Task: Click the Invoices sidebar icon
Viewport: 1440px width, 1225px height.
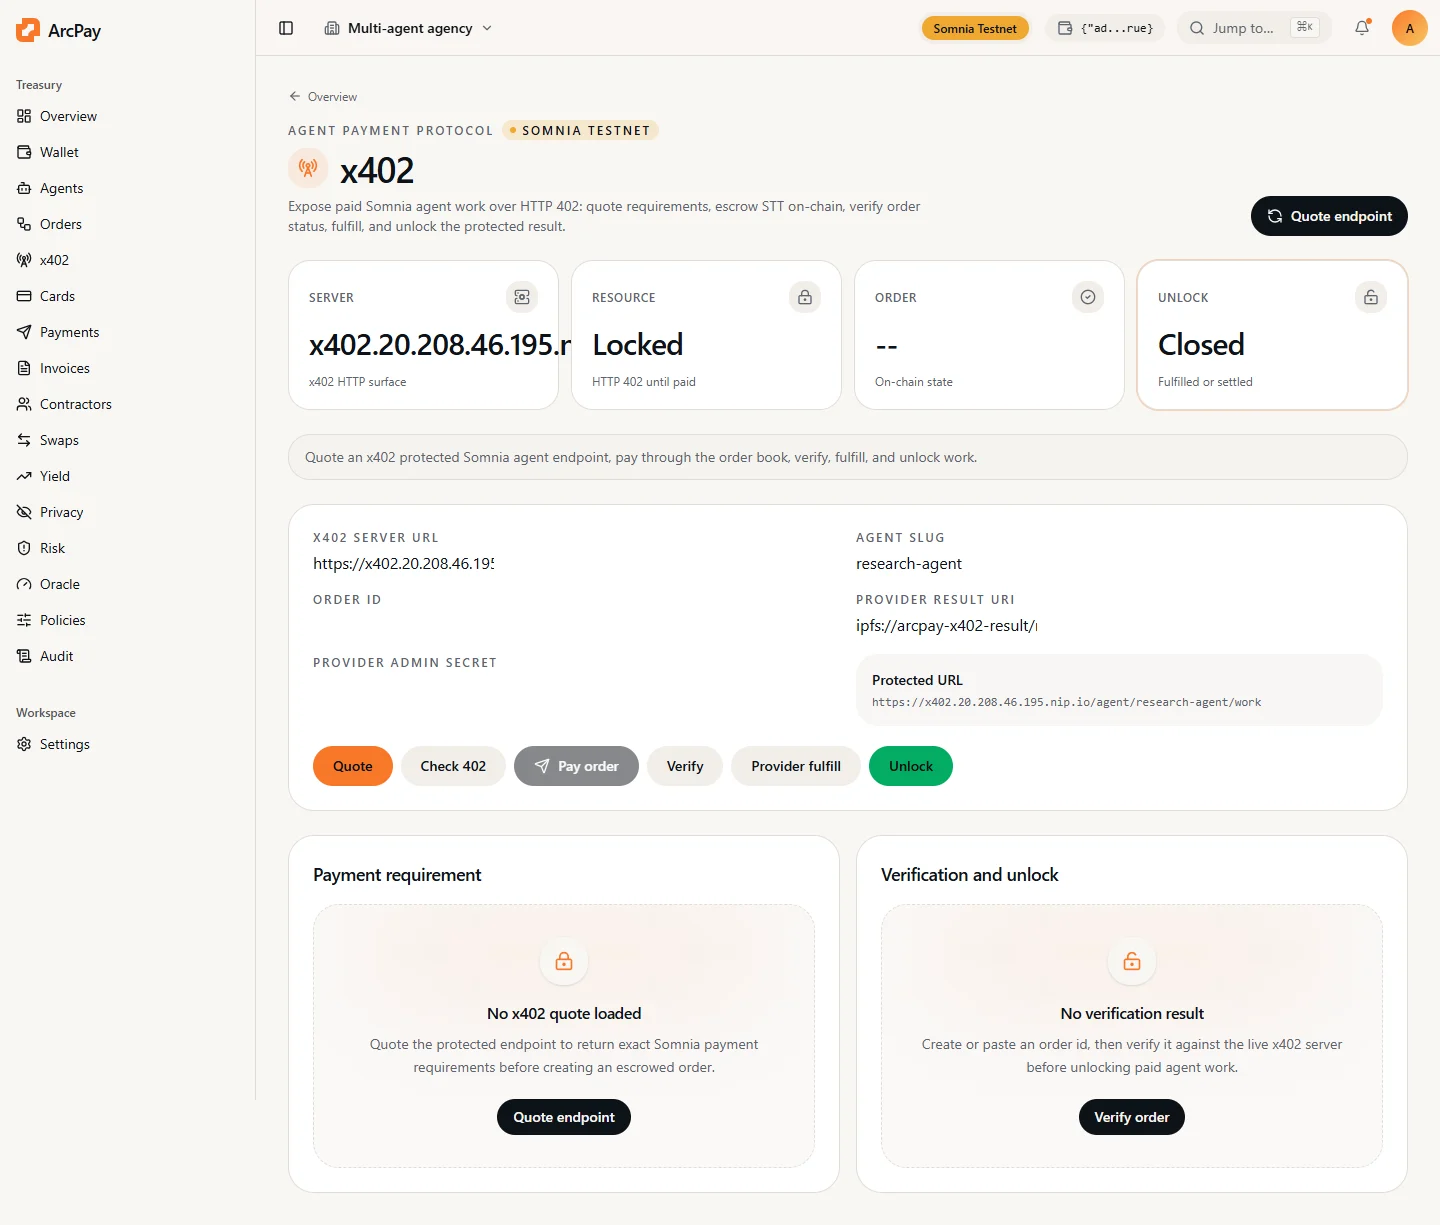Action: [x=24, y=368]
